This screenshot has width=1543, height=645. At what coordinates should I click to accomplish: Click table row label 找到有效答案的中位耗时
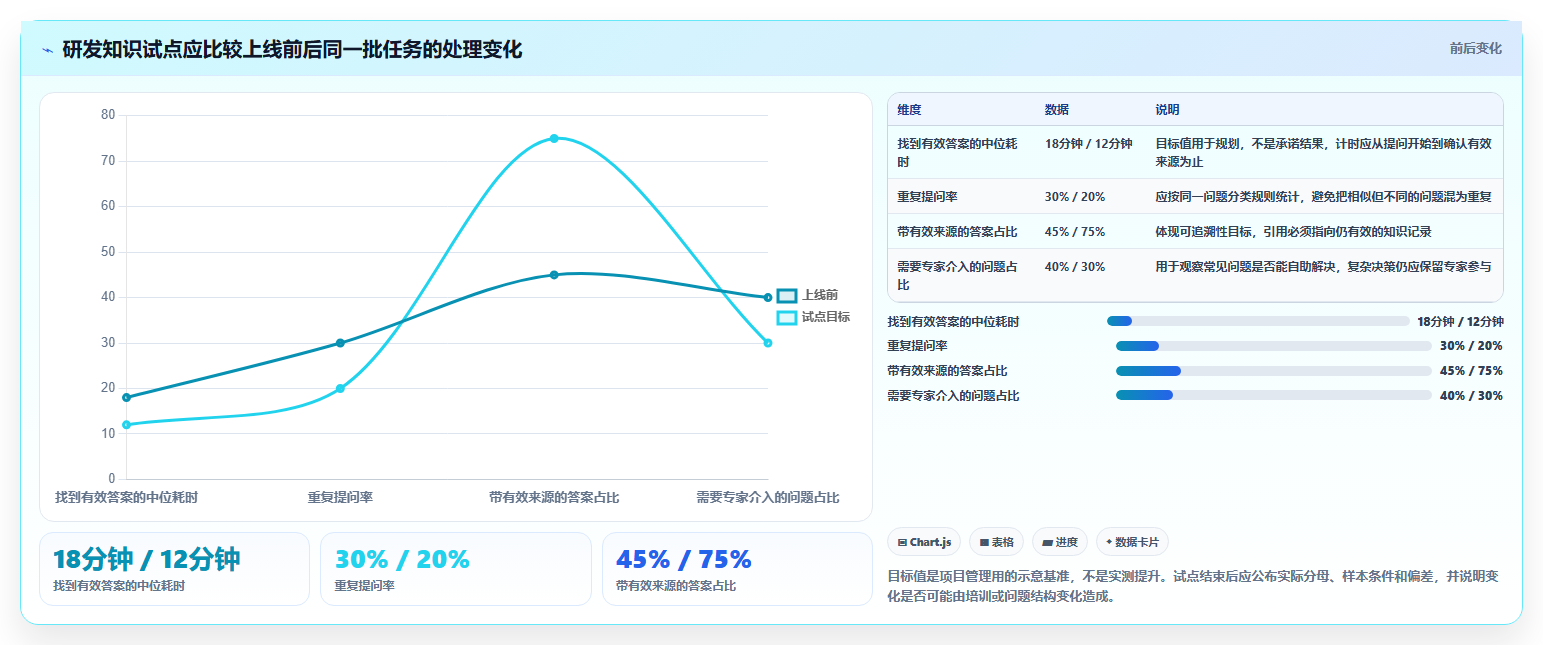tap(958, 153)
